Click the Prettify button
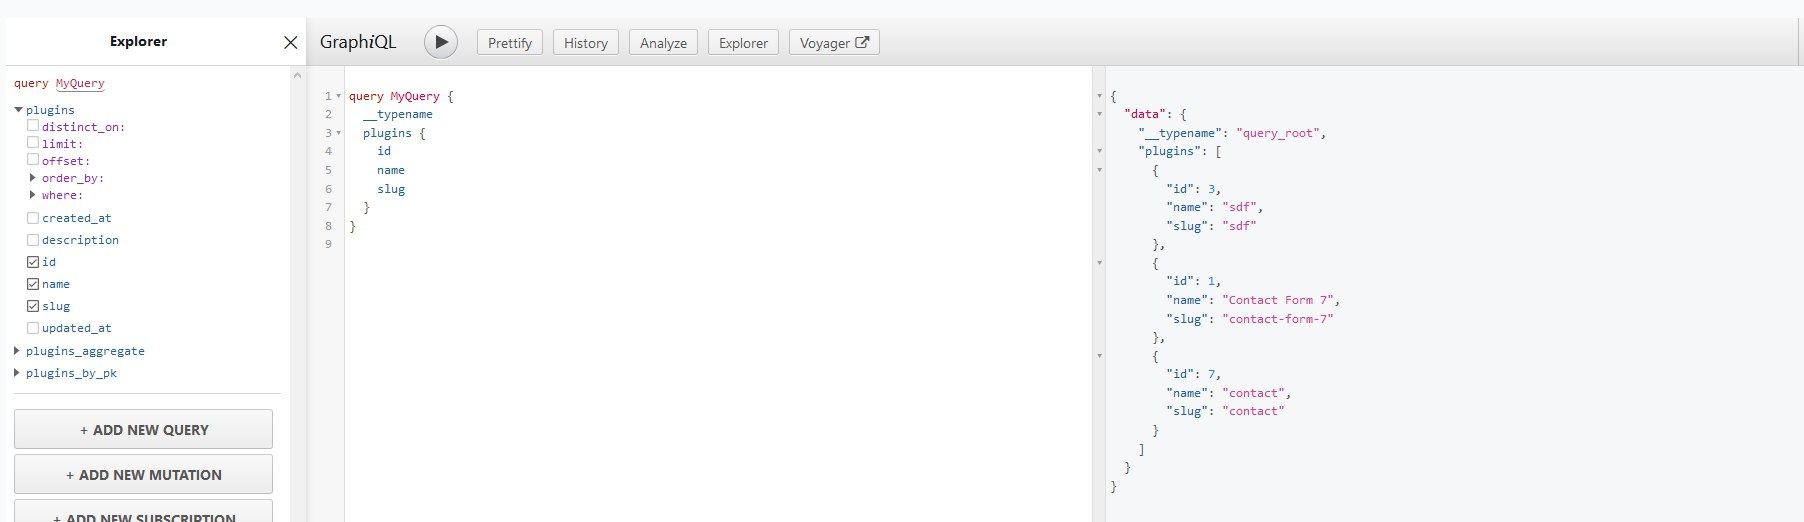This screenshot has width=1804, height=522. point(510,43)
